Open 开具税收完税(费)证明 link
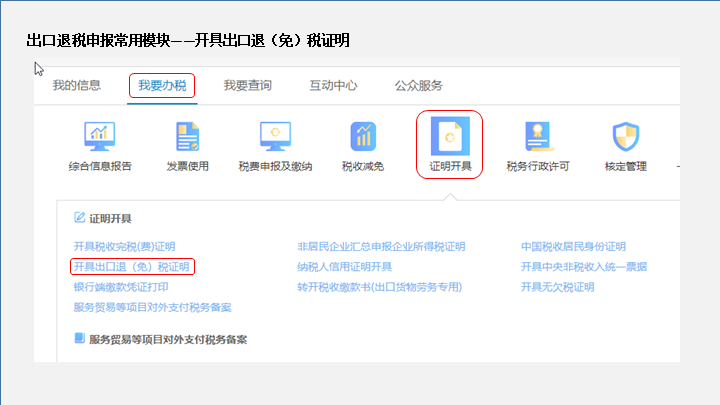The height and width of the screenshot is (405, 720). coord(124,247)
